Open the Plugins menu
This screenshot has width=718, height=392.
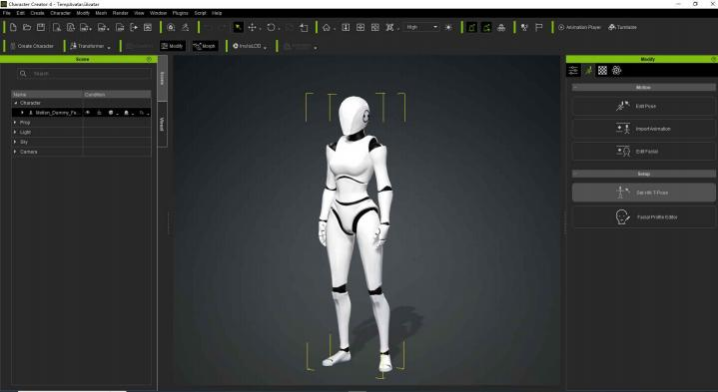(x=180, y=13)
